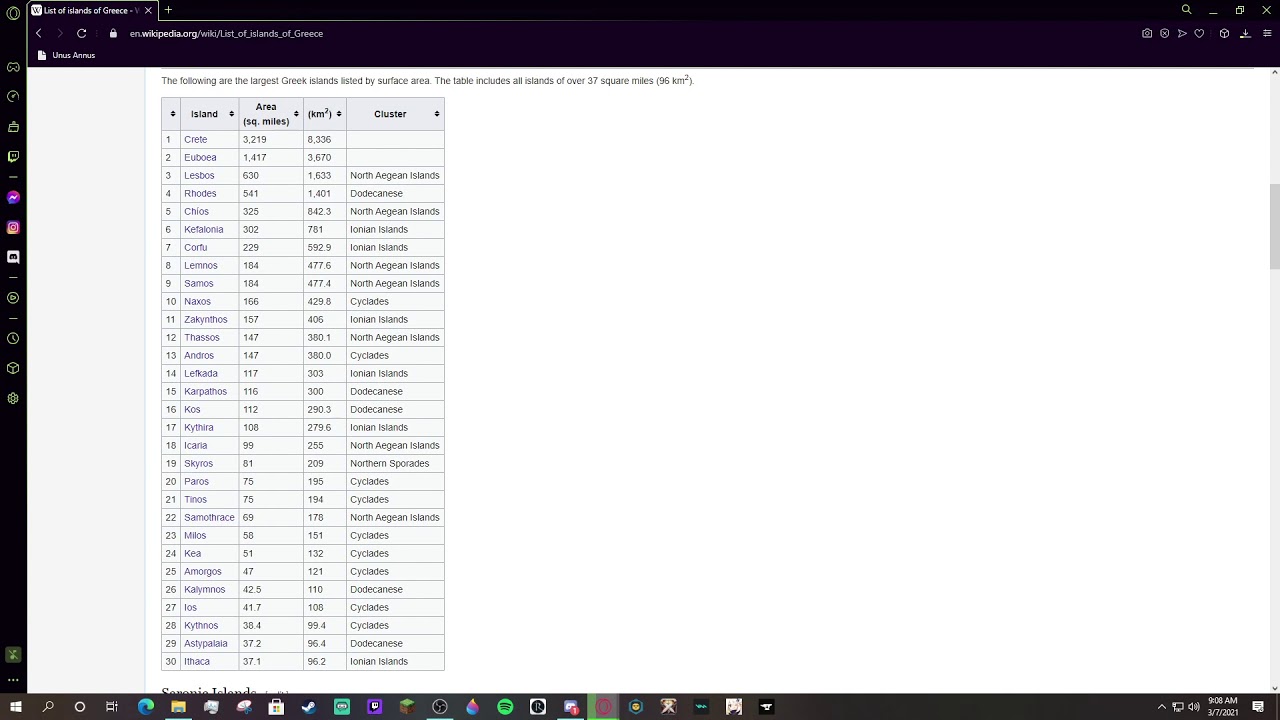Open the Player icon in sidebar
The height and width of the screenshot is (720, 1280).
(13, 298)
